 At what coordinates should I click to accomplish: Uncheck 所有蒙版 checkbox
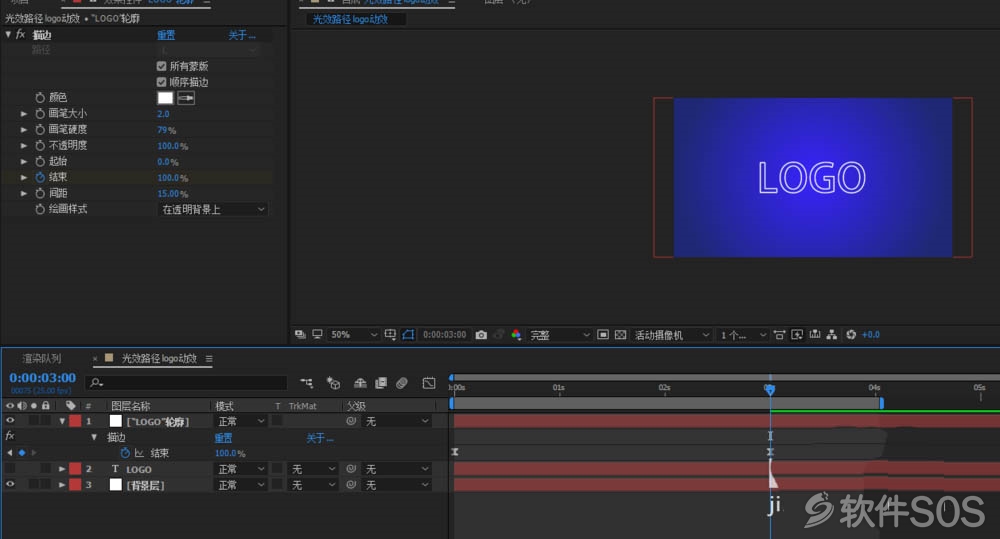(161, 66)
